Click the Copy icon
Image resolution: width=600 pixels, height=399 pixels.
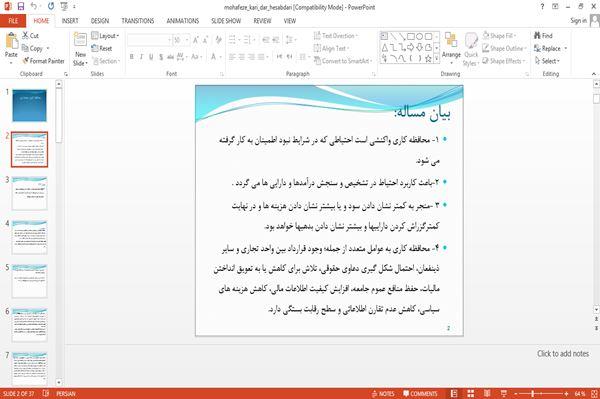(x=33, y=49)
